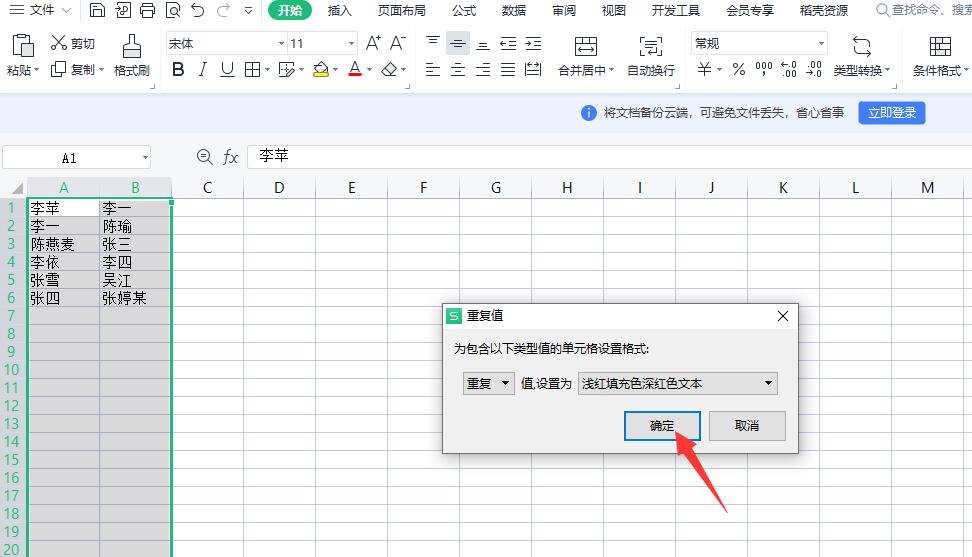Toggle bold formatting
Image resolution: width=972 pixels, height=557 pixels.
[178, 69]
